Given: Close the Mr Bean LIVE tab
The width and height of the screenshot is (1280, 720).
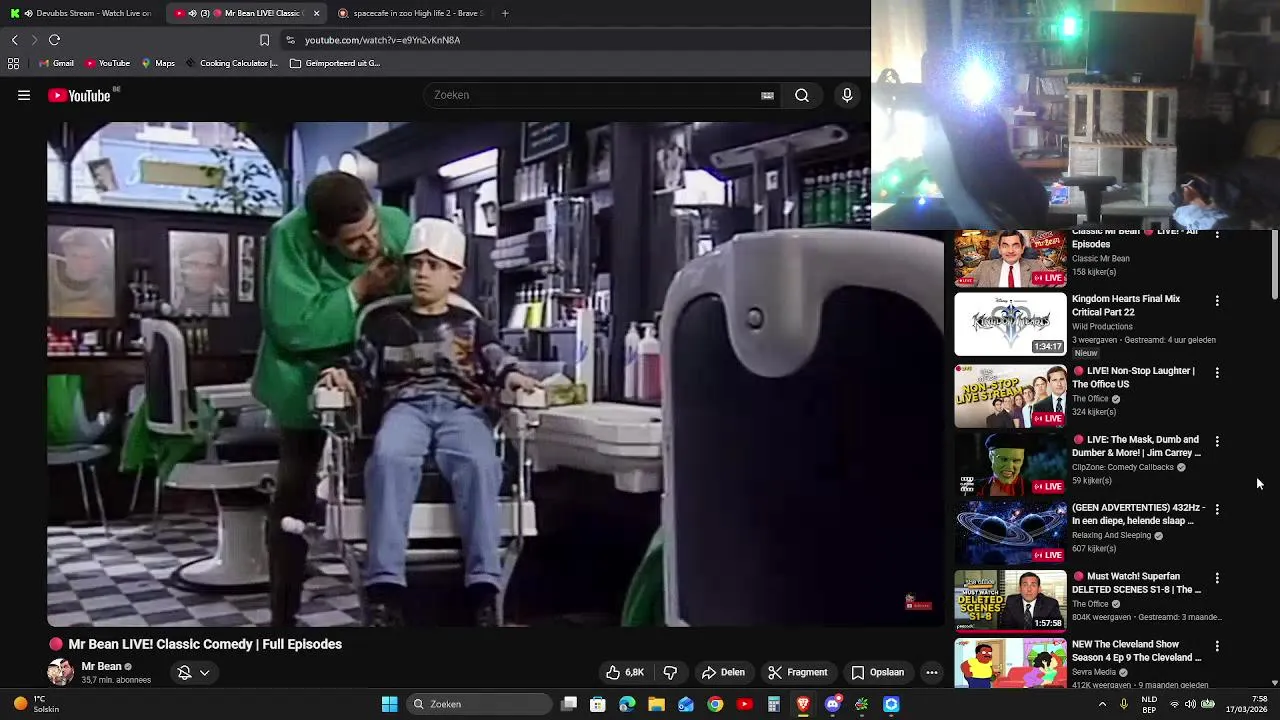Looking at the screenshot, I should click(316, 13).
